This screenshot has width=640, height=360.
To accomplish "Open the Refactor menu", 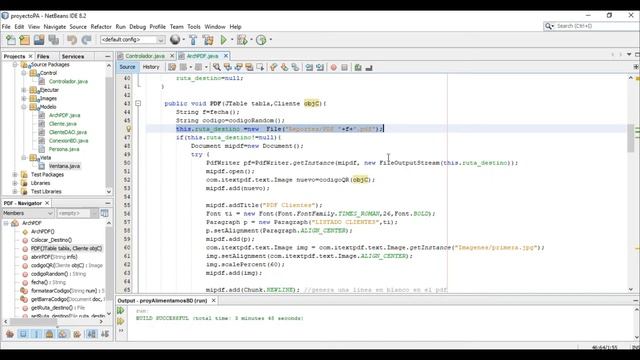I will [x=101, y=27].
